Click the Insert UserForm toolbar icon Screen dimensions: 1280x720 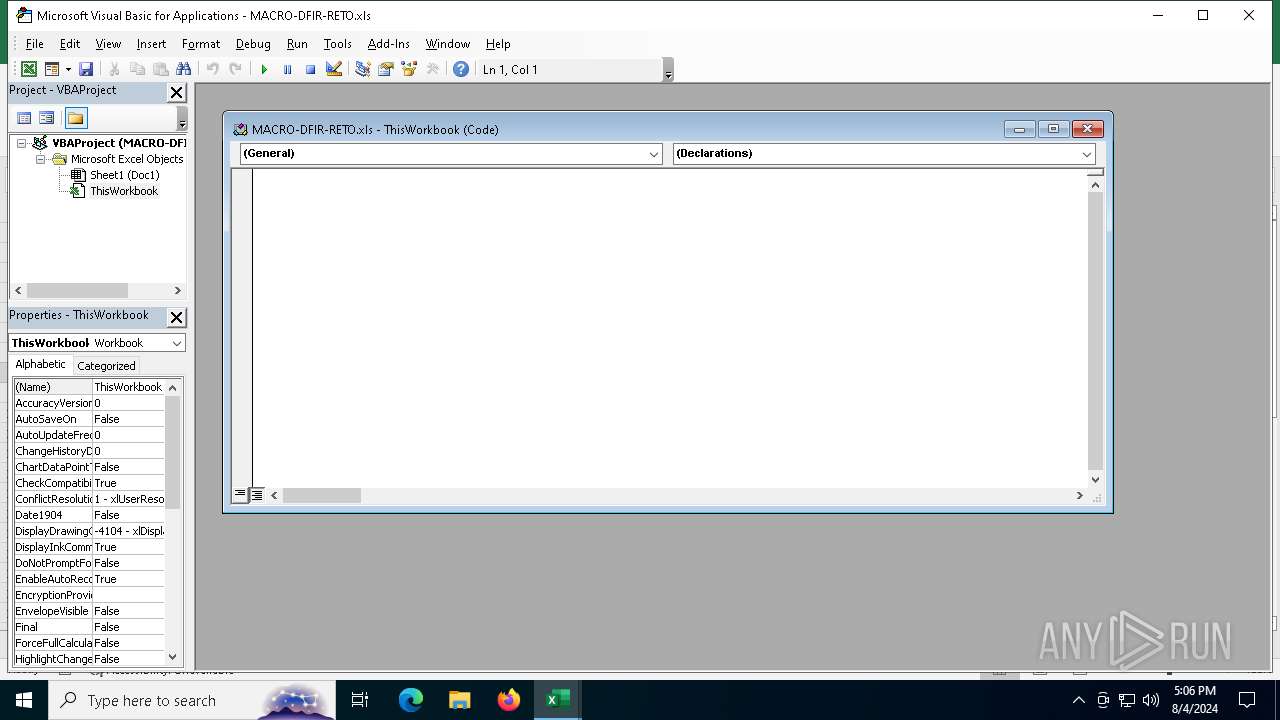click(x=52, y=69)
